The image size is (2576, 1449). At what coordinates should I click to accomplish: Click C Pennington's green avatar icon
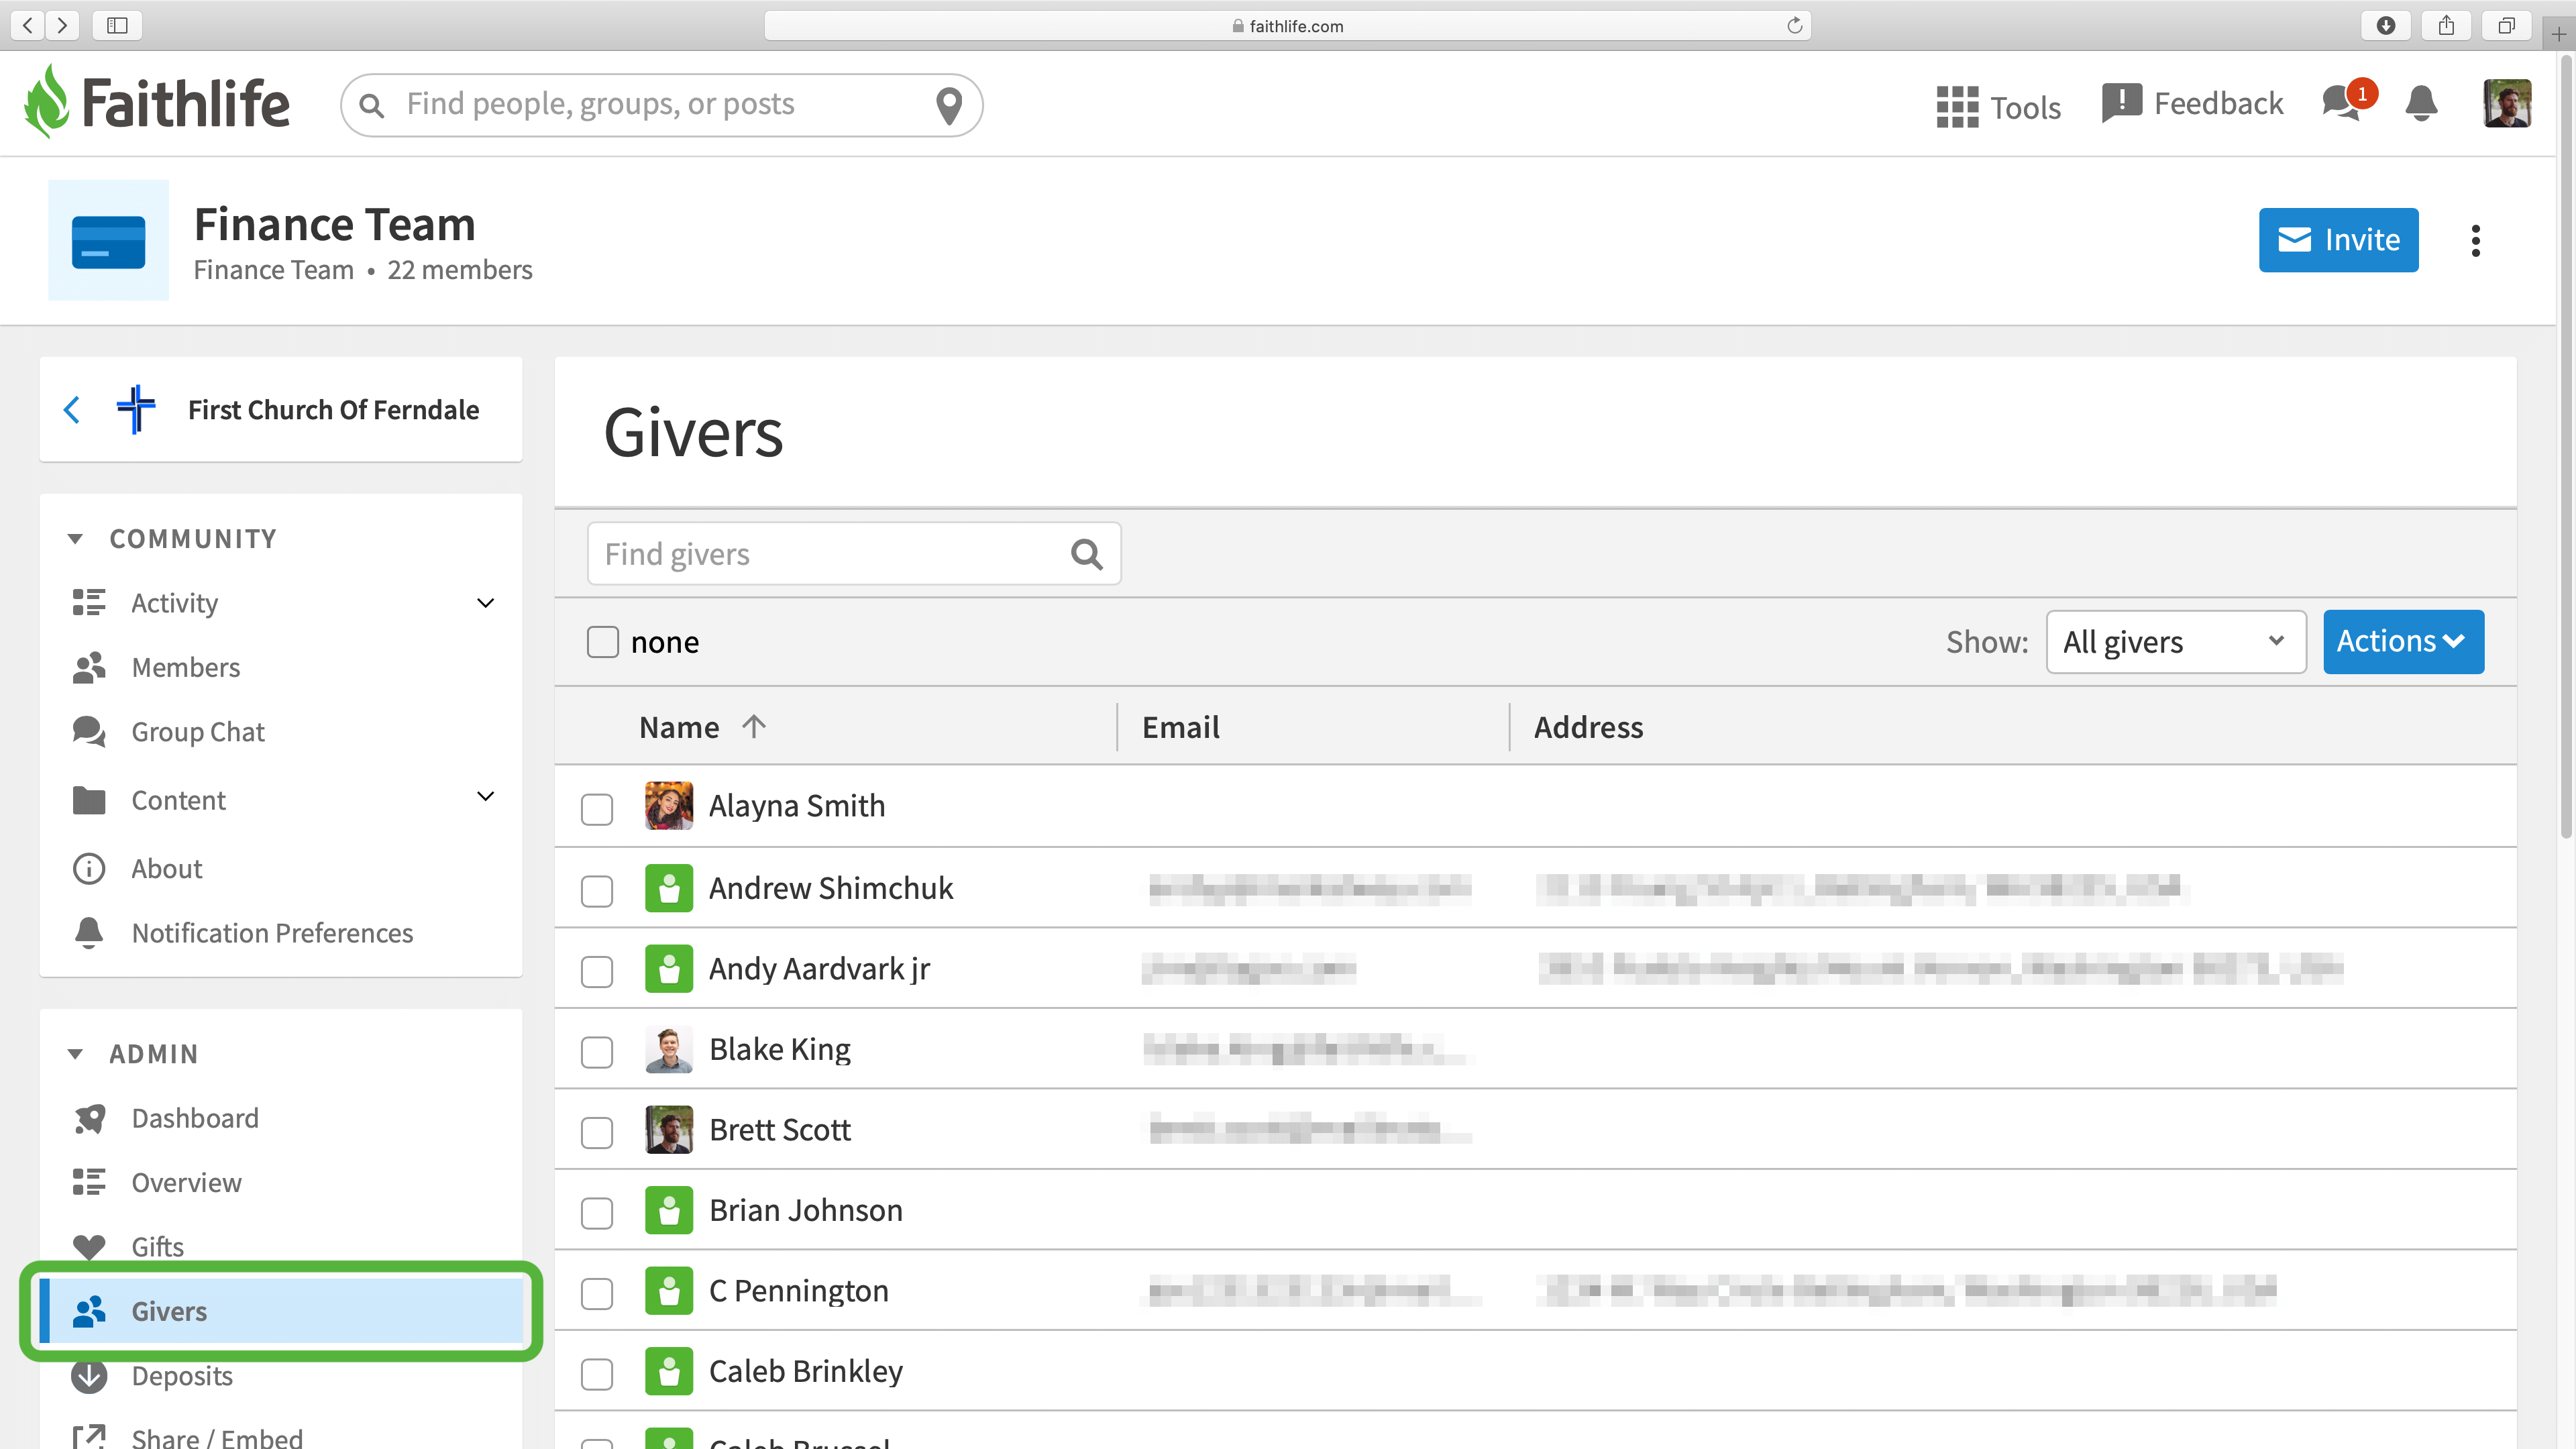[669, 1291]
